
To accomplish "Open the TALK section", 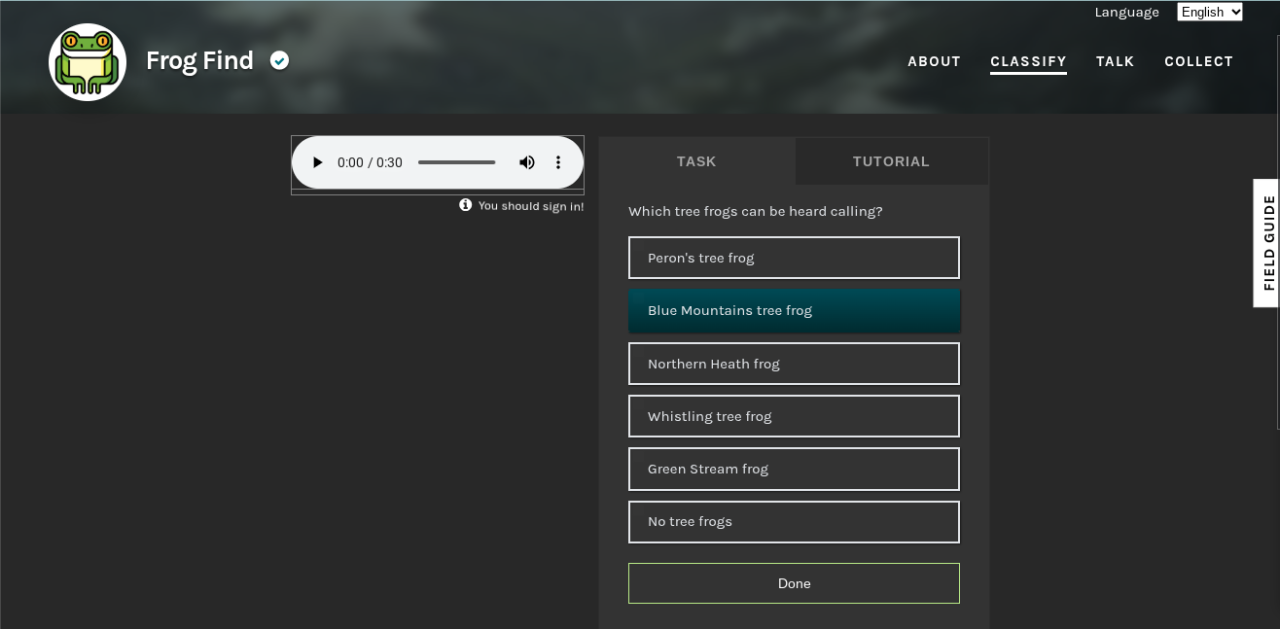I will [1115, 61].
